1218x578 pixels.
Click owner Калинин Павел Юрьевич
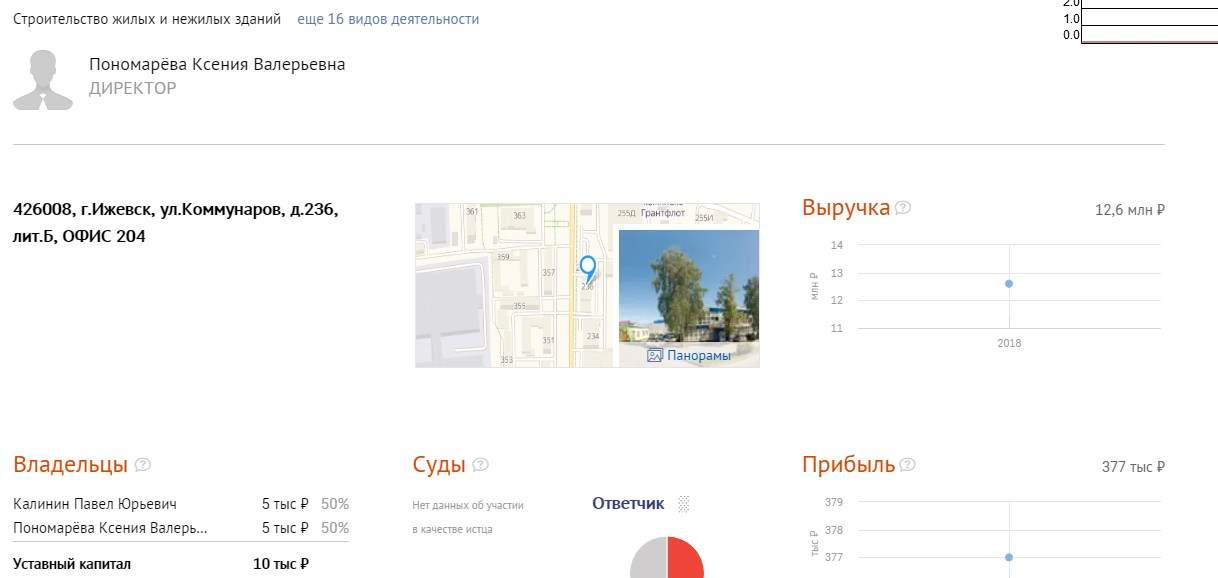(x=95, y=504)
